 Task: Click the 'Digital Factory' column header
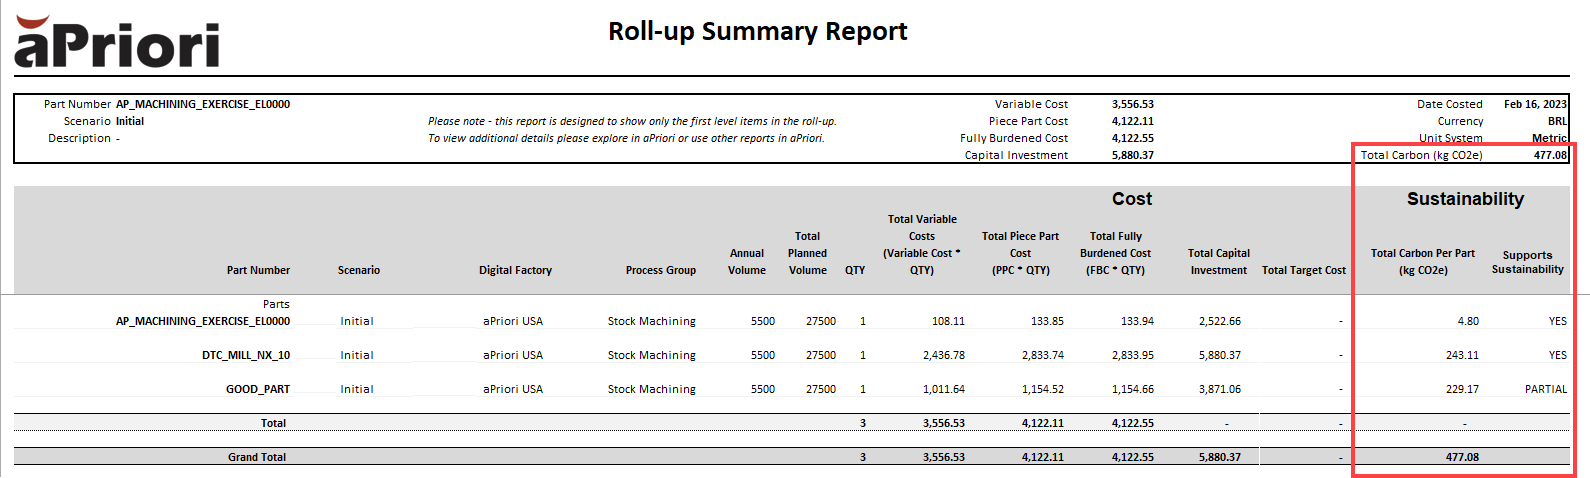click(515, 270)
